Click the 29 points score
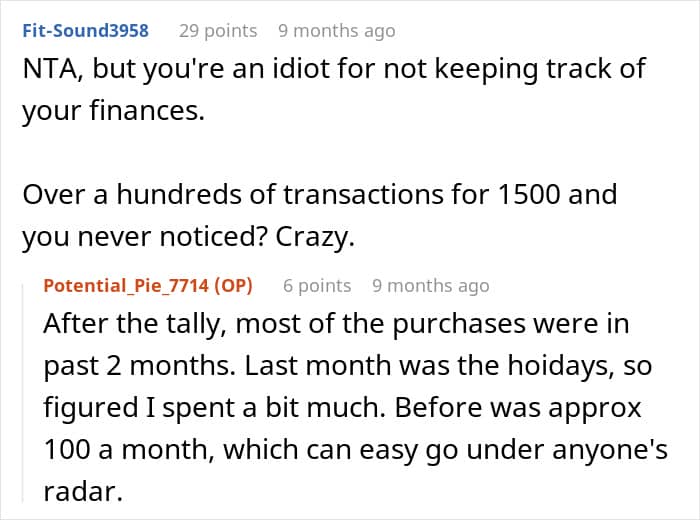700x520 pixels. tap(217, 31)
